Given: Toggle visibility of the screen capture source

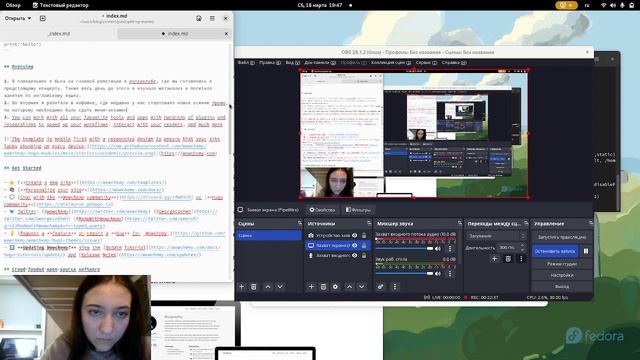Looking at the screenshot, I should [355, 245].
